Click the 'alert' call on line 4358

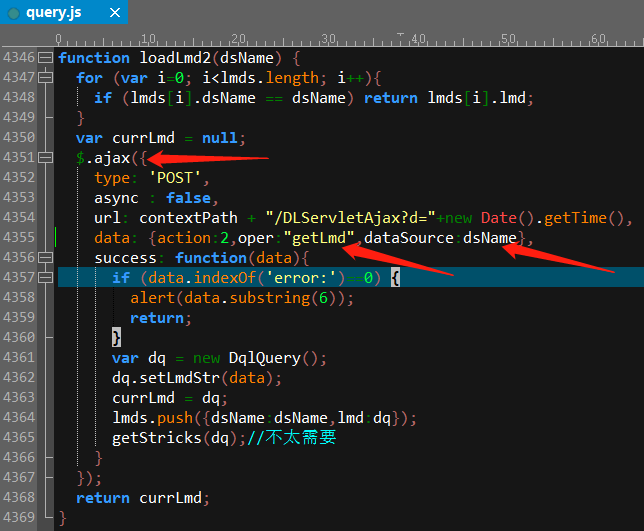[x=153, y=298]
